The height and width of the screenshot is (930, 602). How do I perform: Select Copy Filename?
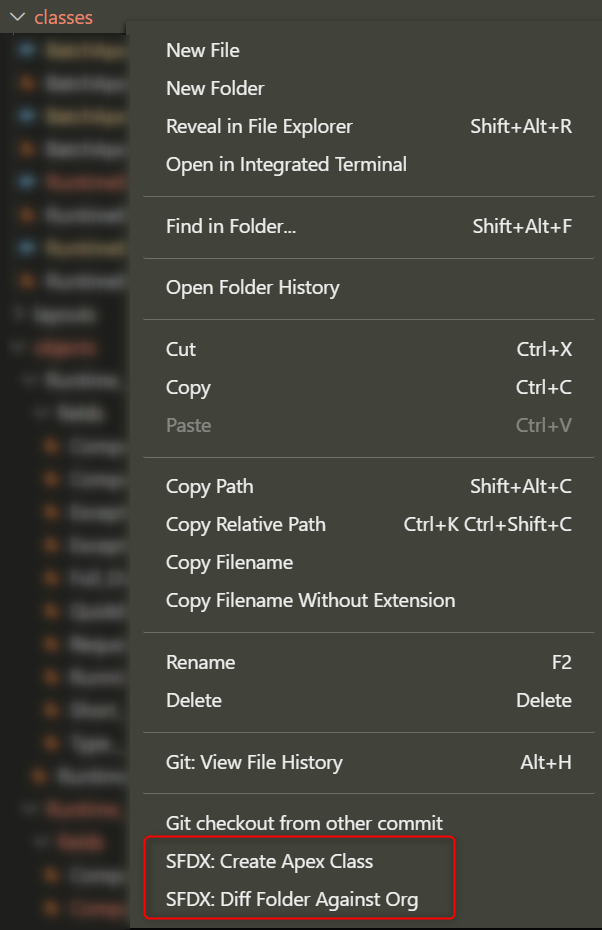click(x=229, y=562)
